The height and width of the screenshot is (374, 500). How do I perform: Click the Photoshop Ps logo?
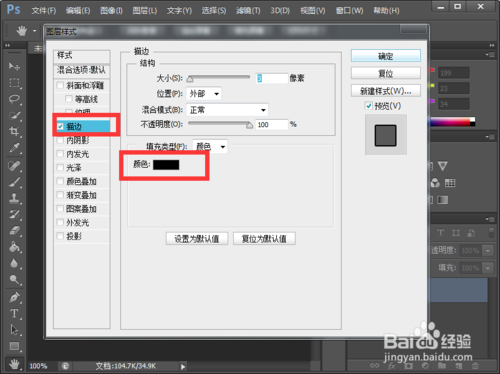(13, 9)
